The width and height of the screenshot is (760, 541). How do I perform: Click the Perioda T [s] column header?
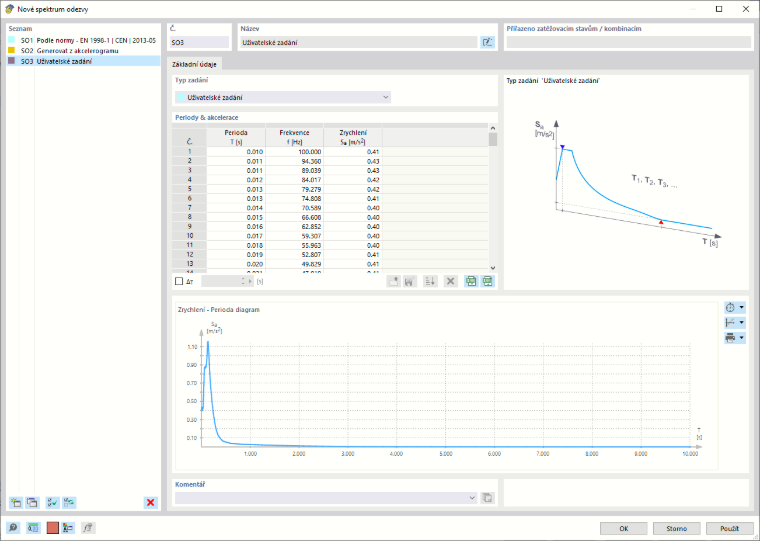(236, 137)
